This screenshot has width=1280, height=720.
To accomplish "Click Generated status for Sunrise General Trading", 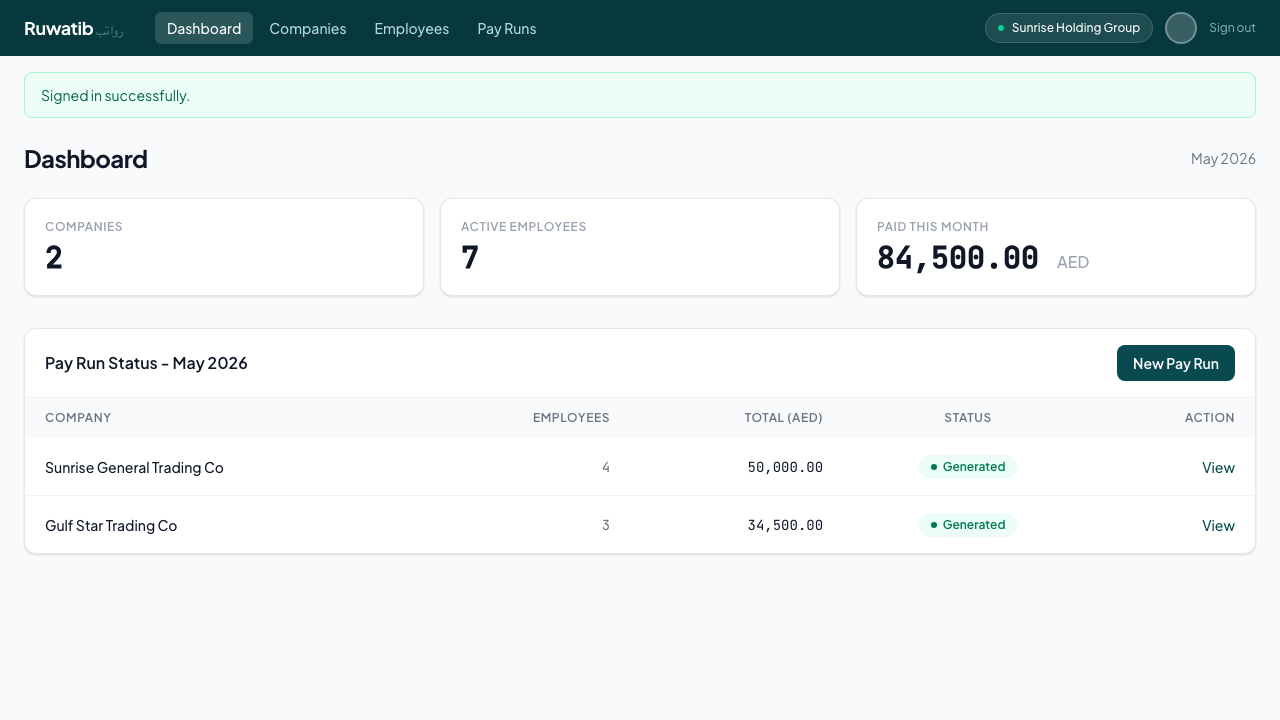I will [x=968, y=467].
